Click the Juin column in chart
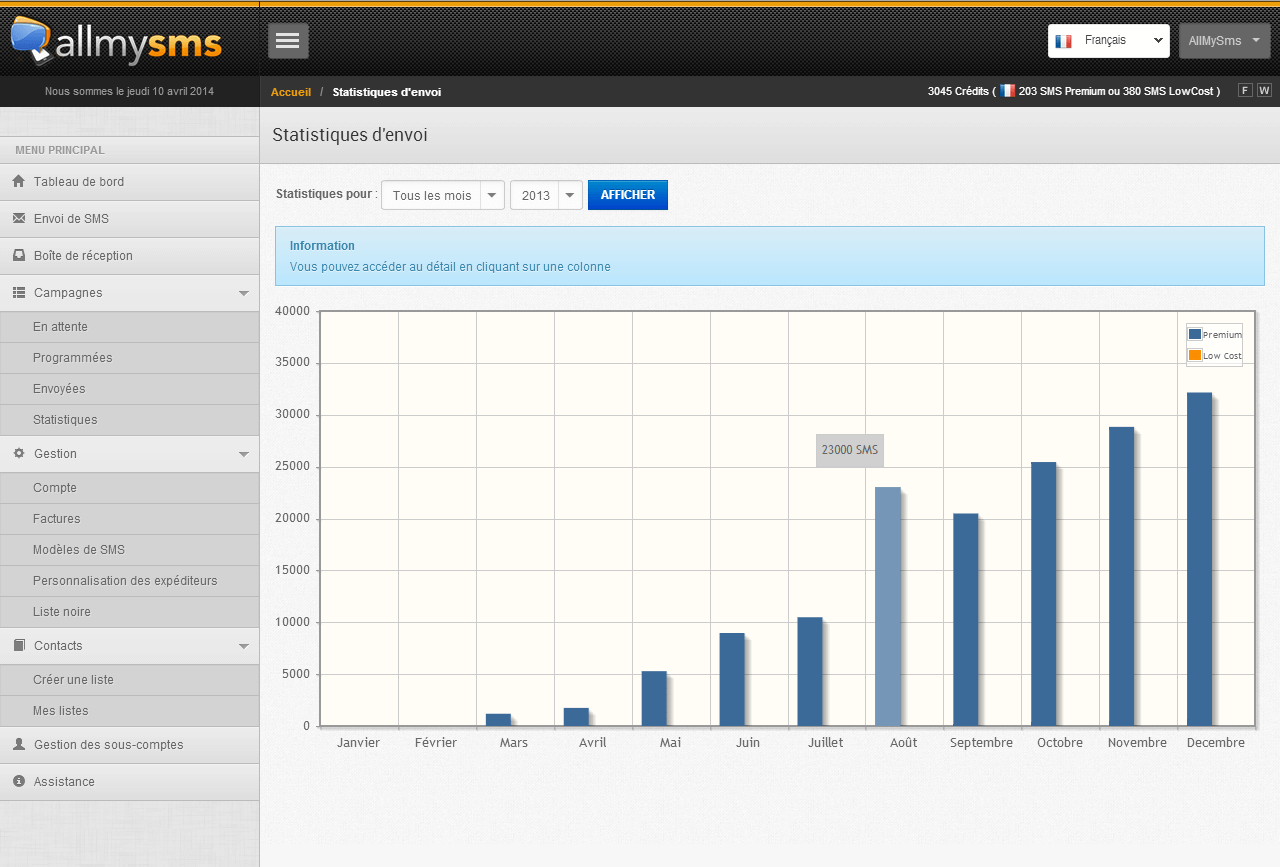Viewport: 1280px width, 867px height. (x=732, y=680)
